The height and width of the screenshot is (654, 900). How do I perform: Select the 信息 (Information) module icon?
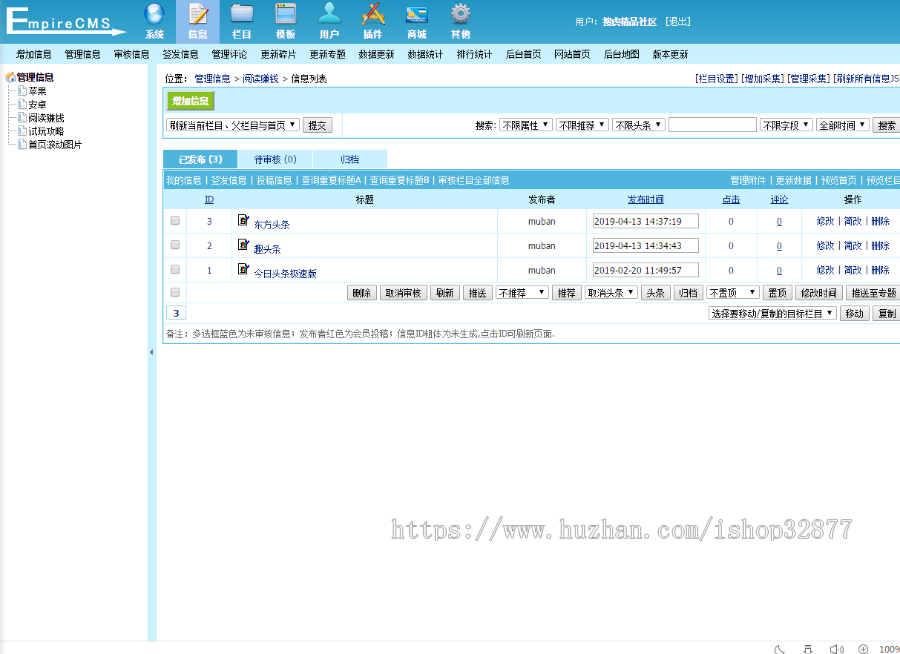[x=197, y=20]
